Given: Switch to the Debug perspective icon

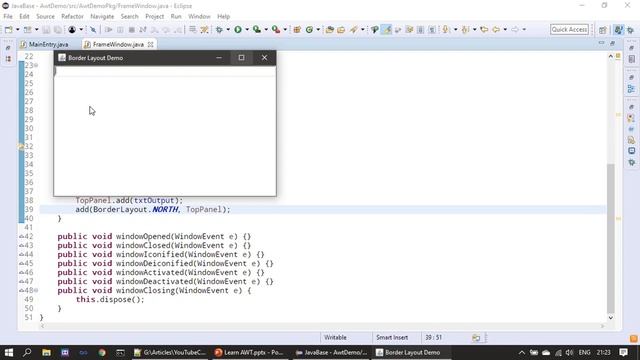Looking at the screenshot, I should click(631, 30).
